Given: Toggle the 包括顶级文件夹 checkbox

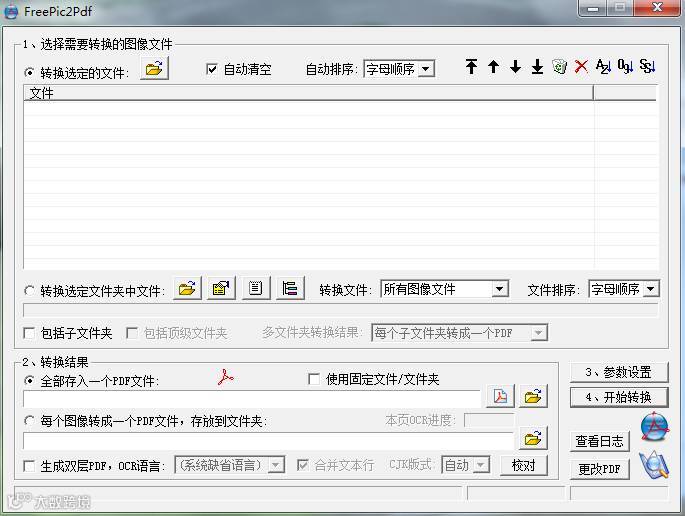Looking at the screenshot, I should point(131,333).
